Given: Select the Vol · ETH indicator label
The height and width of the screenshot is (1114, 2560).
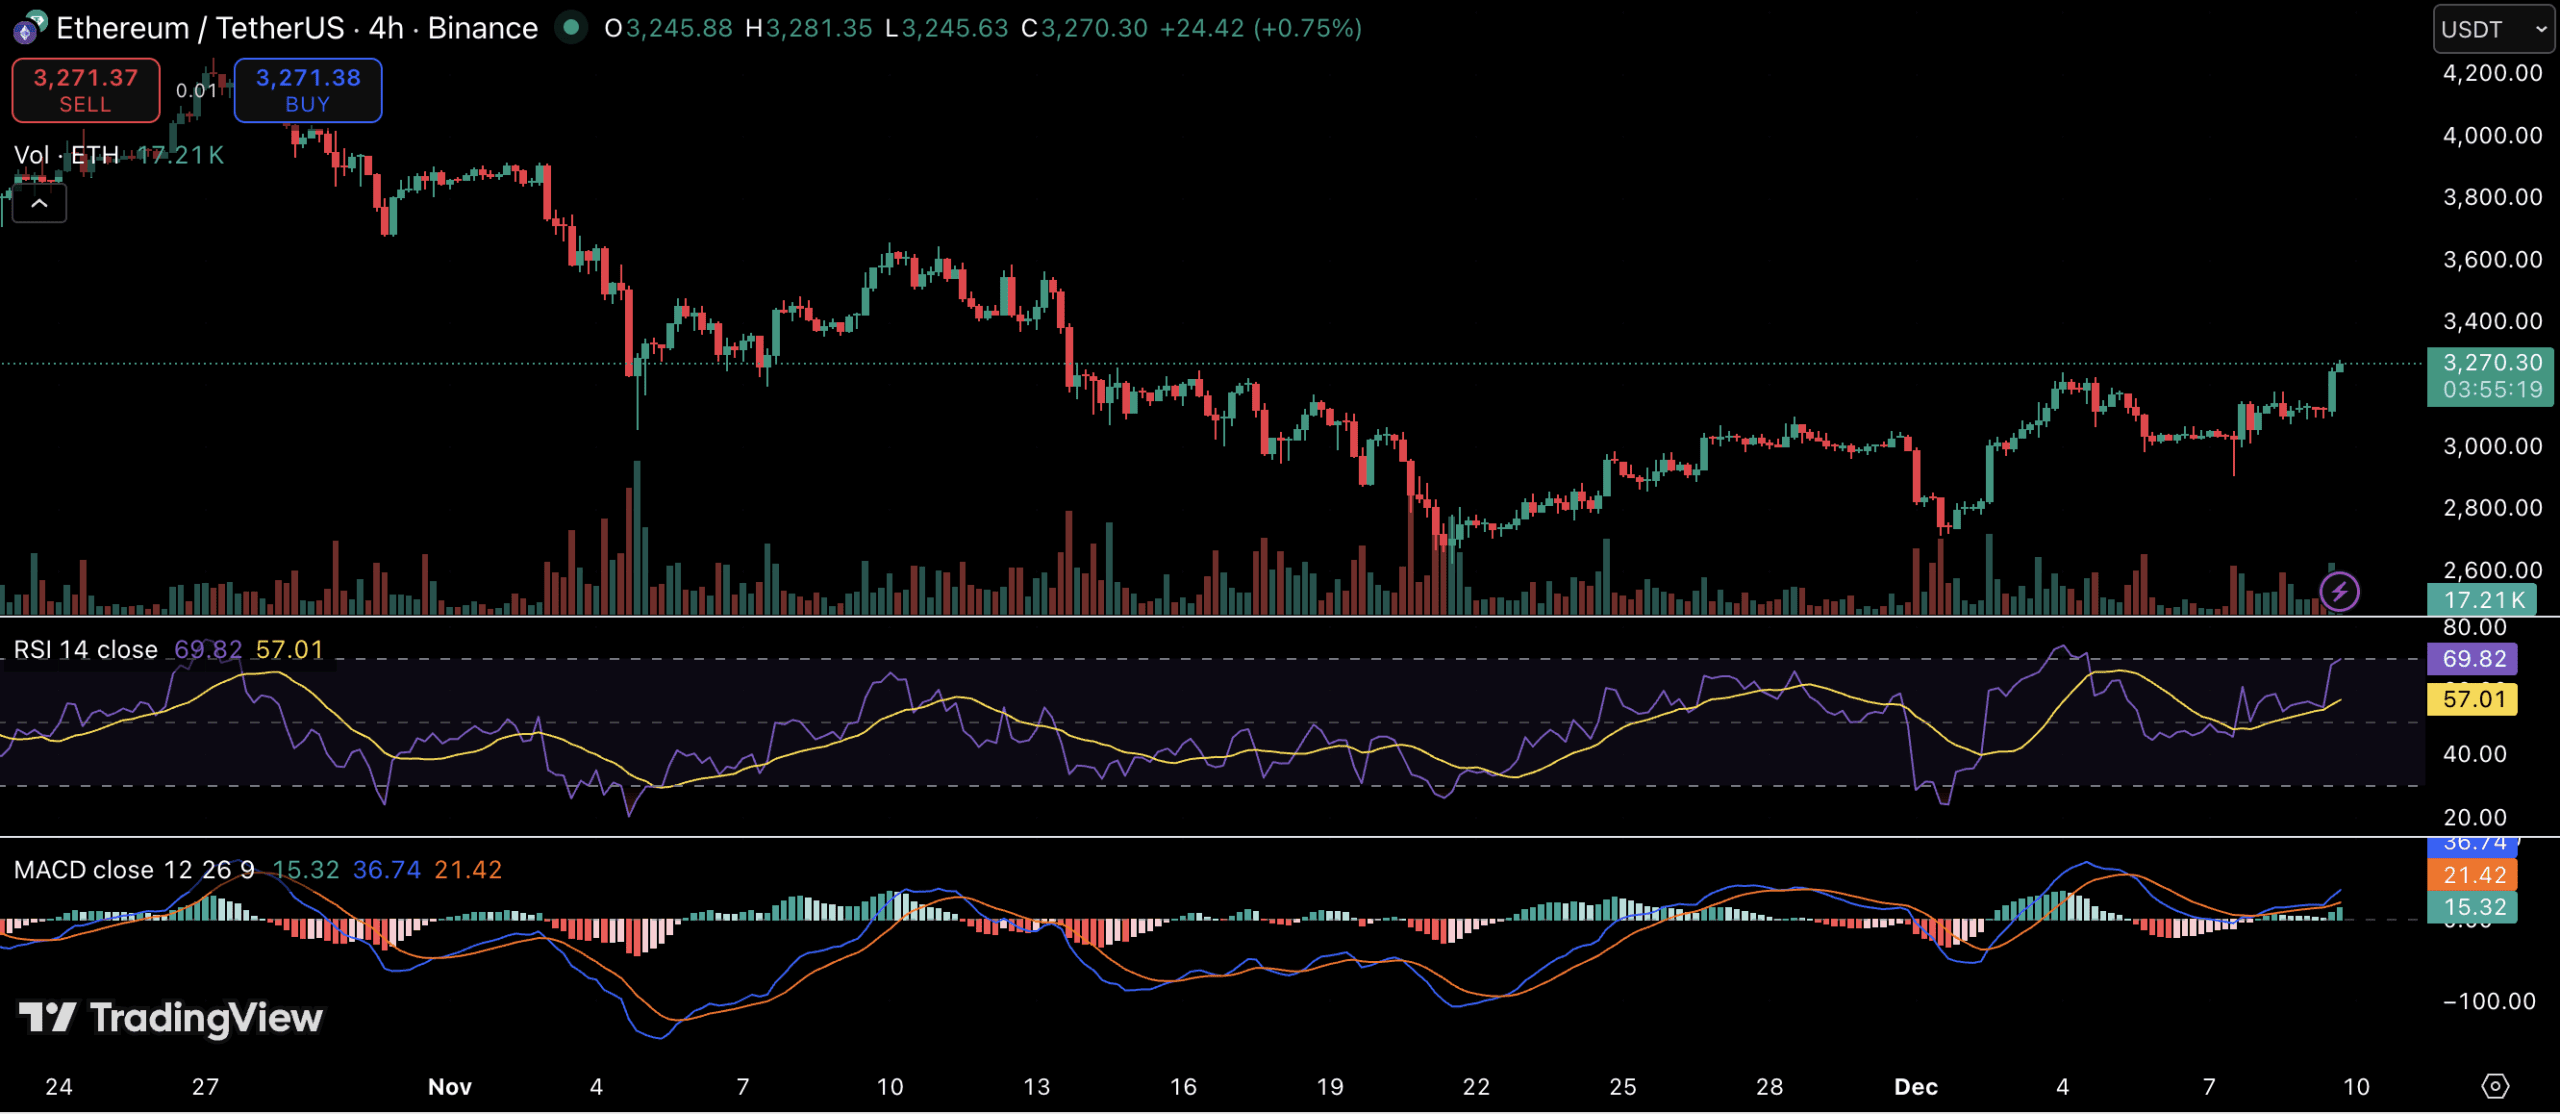Looking at the screenshot, I should [x=66, y=155].
